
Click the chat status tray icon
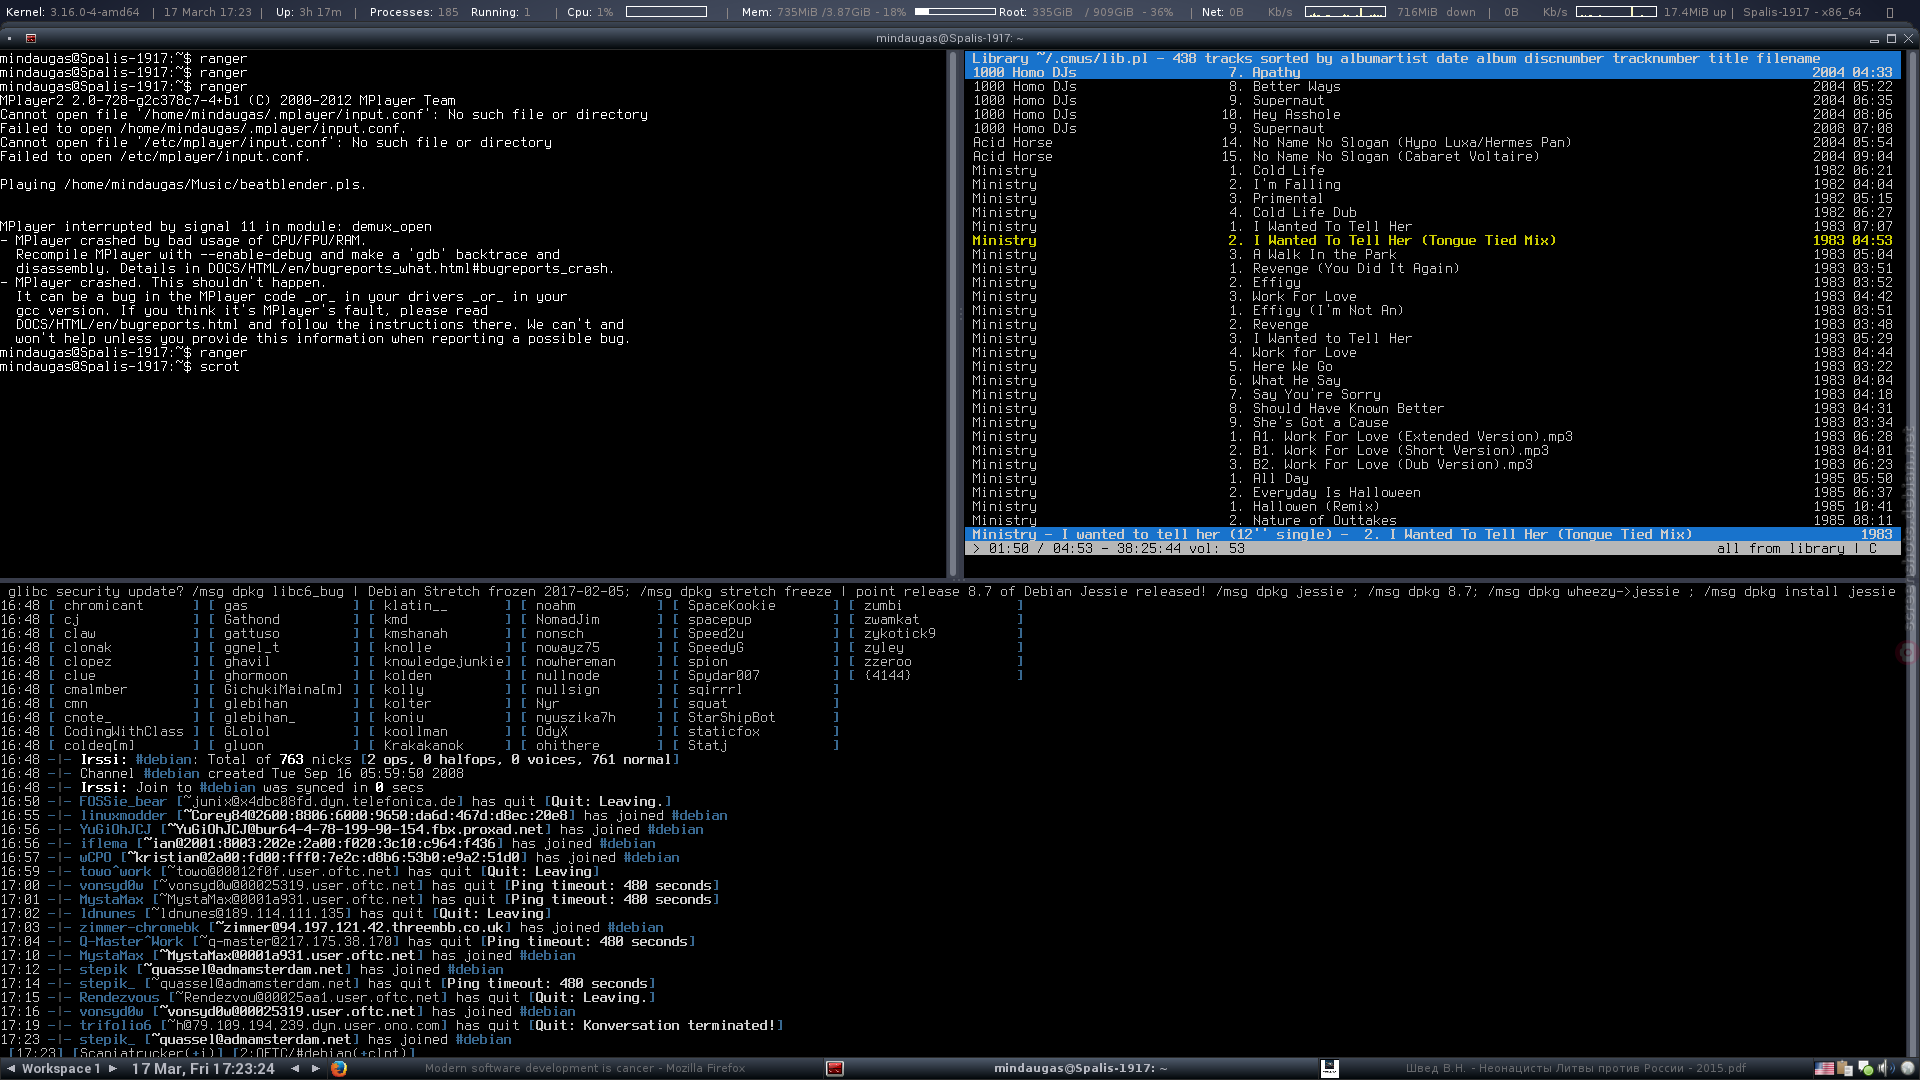pos(1866,1068)
